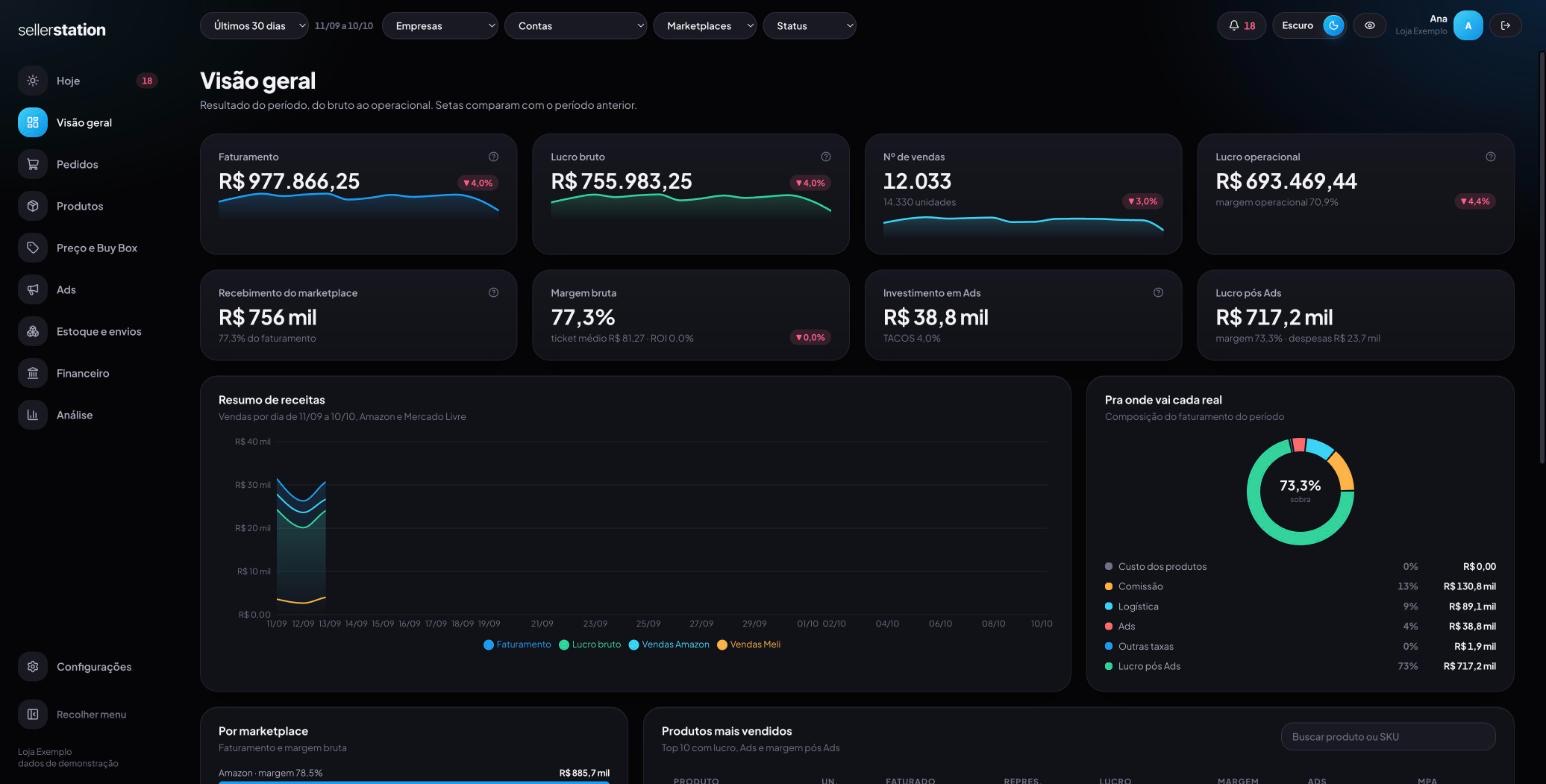Open the Configurações link label
Screen dimensions: 1546x784
pos(94,667)
